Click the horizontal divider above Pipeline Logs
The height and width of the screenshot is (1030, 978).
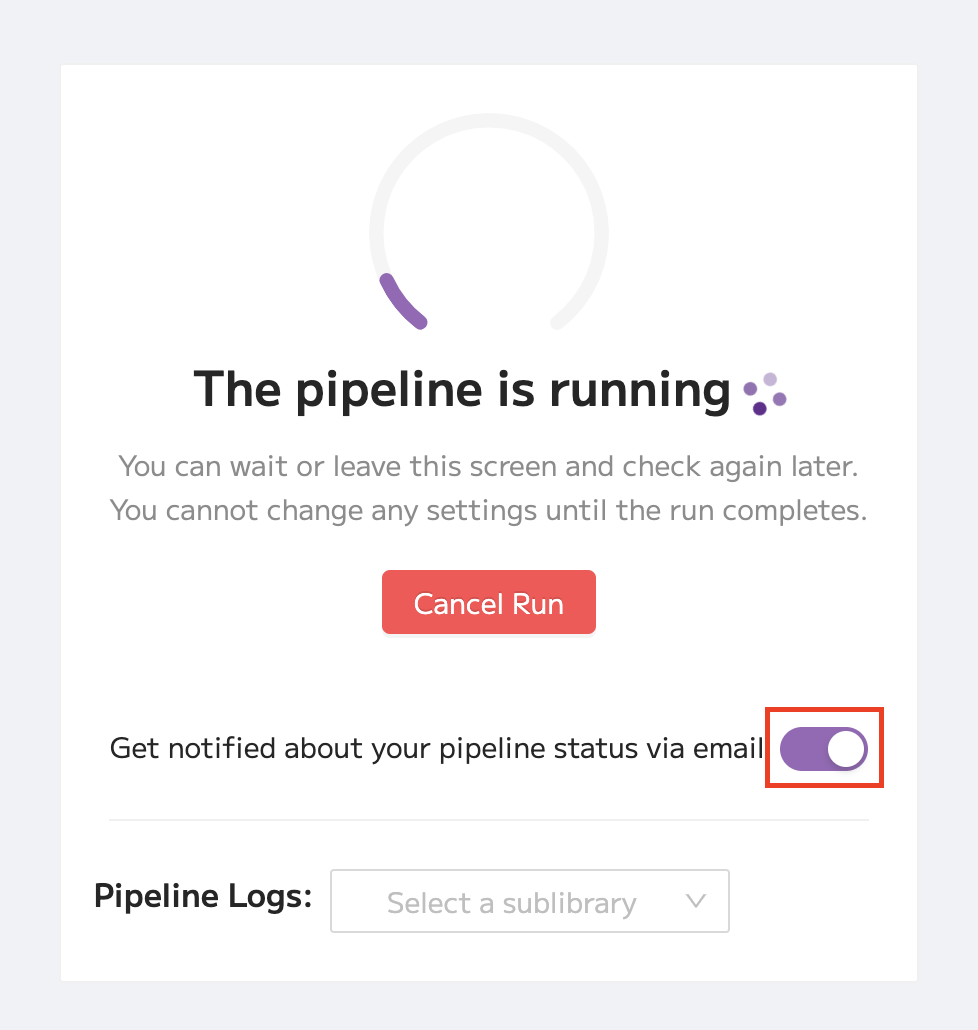coord(489,820)
